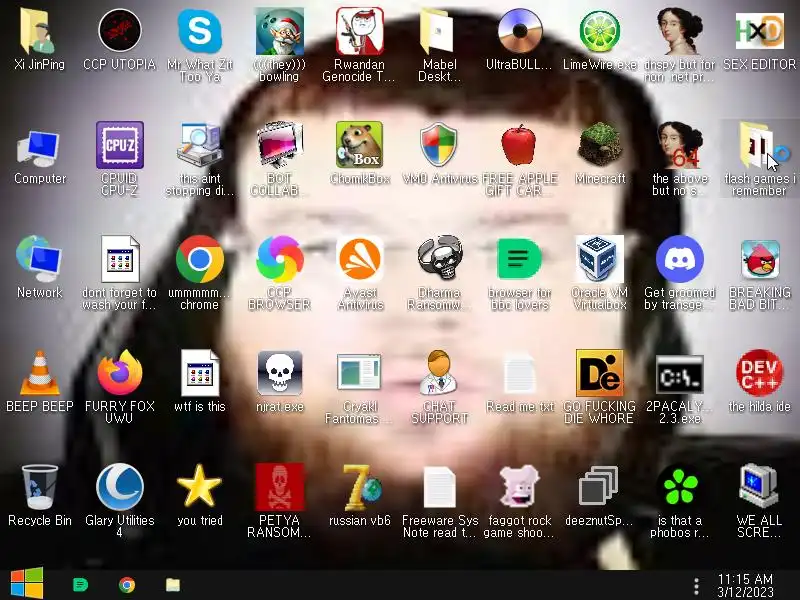Image resolution: width=800 pixels, height=600 pixels.
Task: Click the Dharma Ransomw... skull icon
Action: pyautogui.click(x=439, y=258)
